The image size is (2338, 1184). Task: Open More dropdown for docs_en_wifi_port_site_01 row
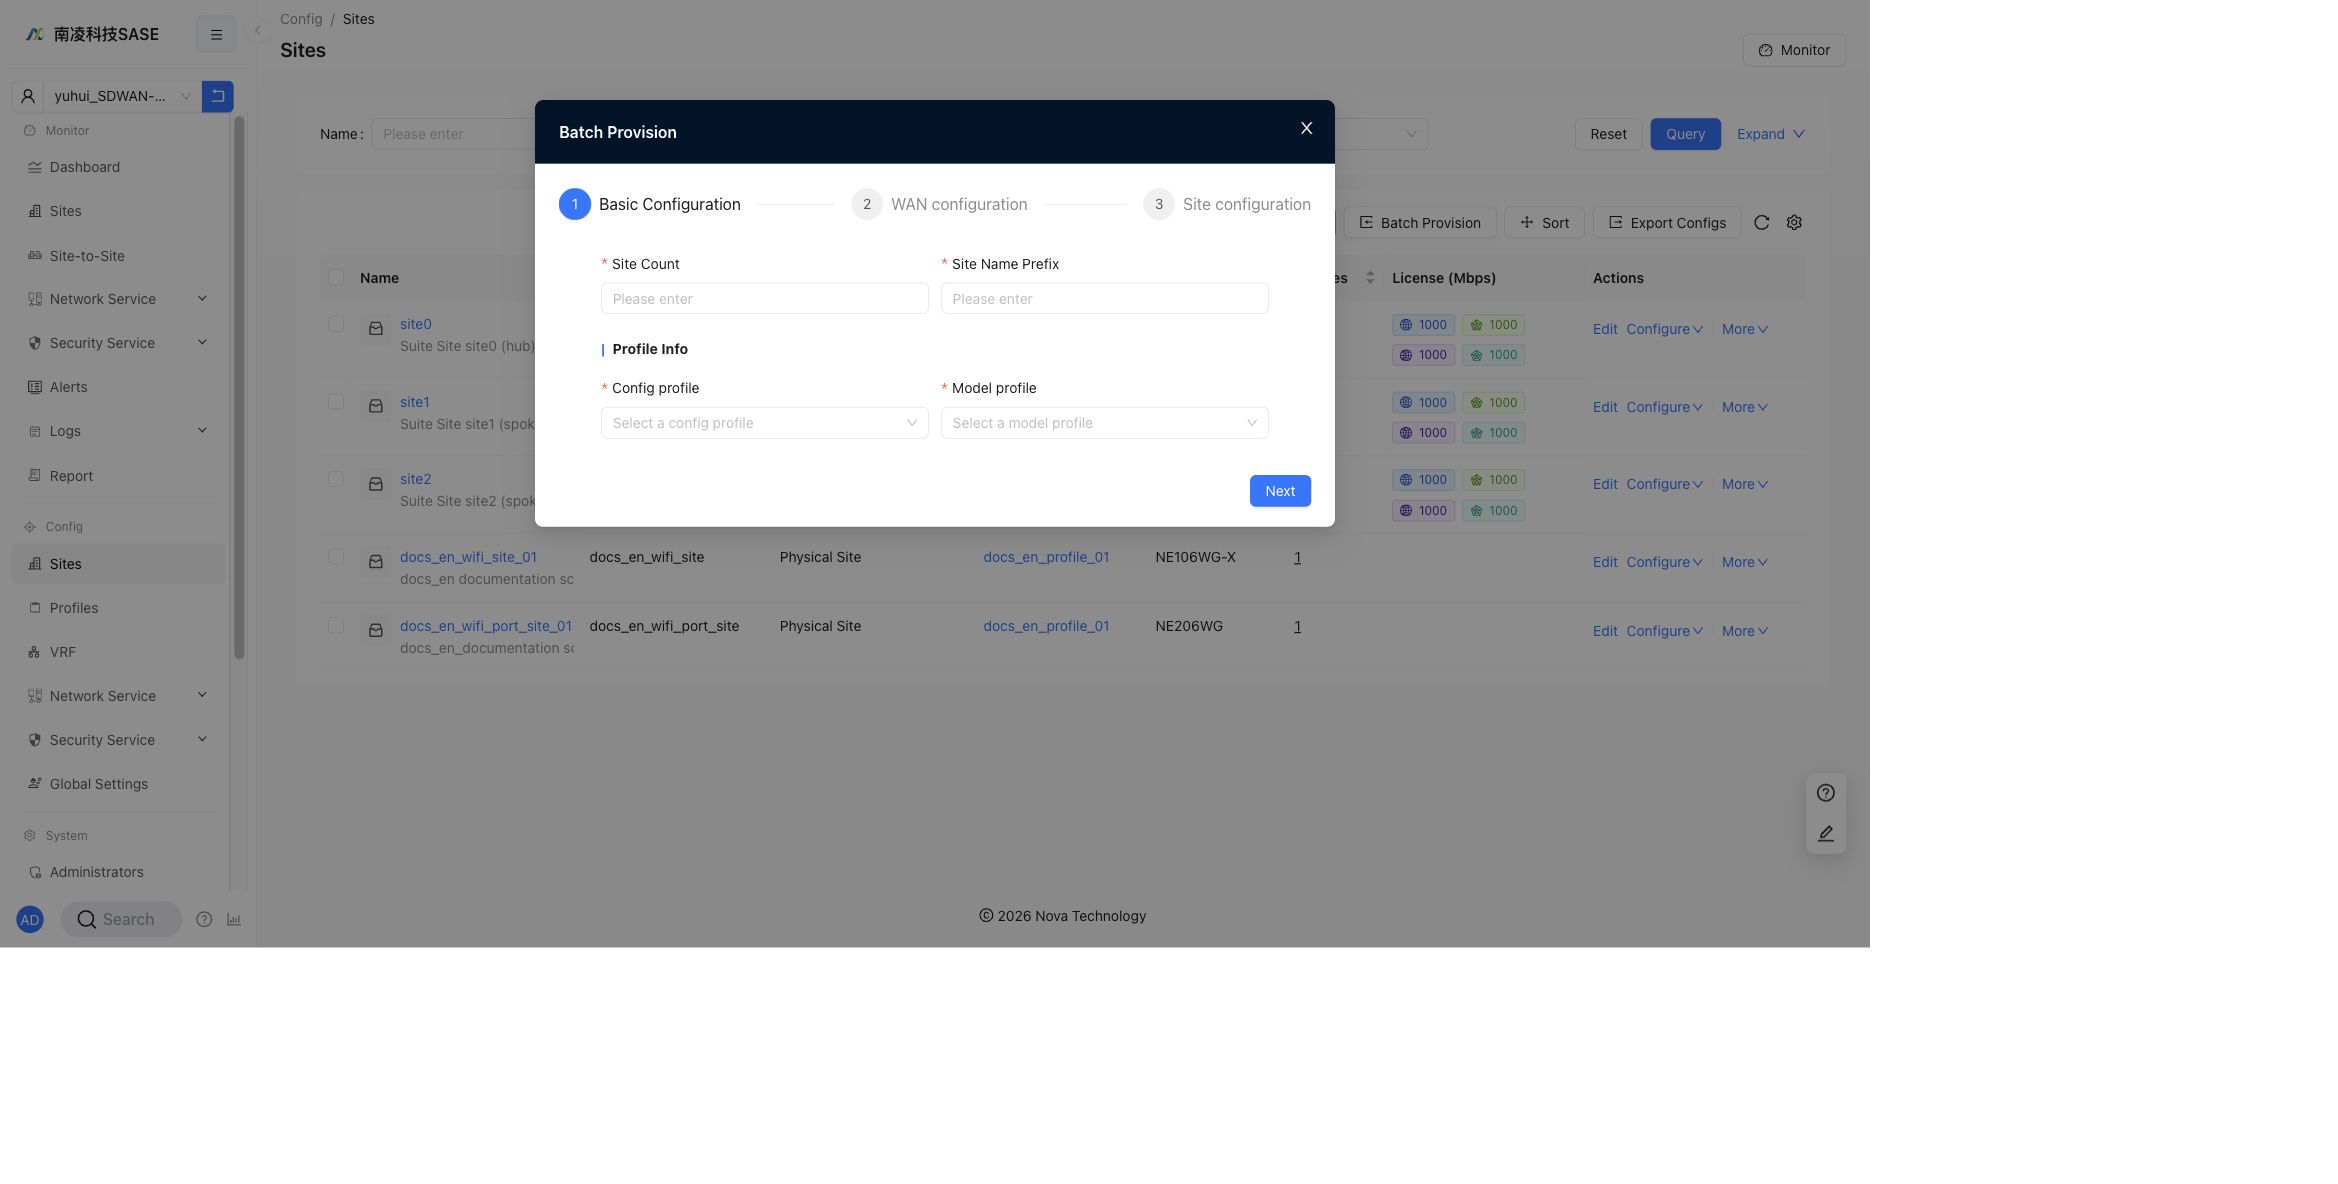point(1745,631)
